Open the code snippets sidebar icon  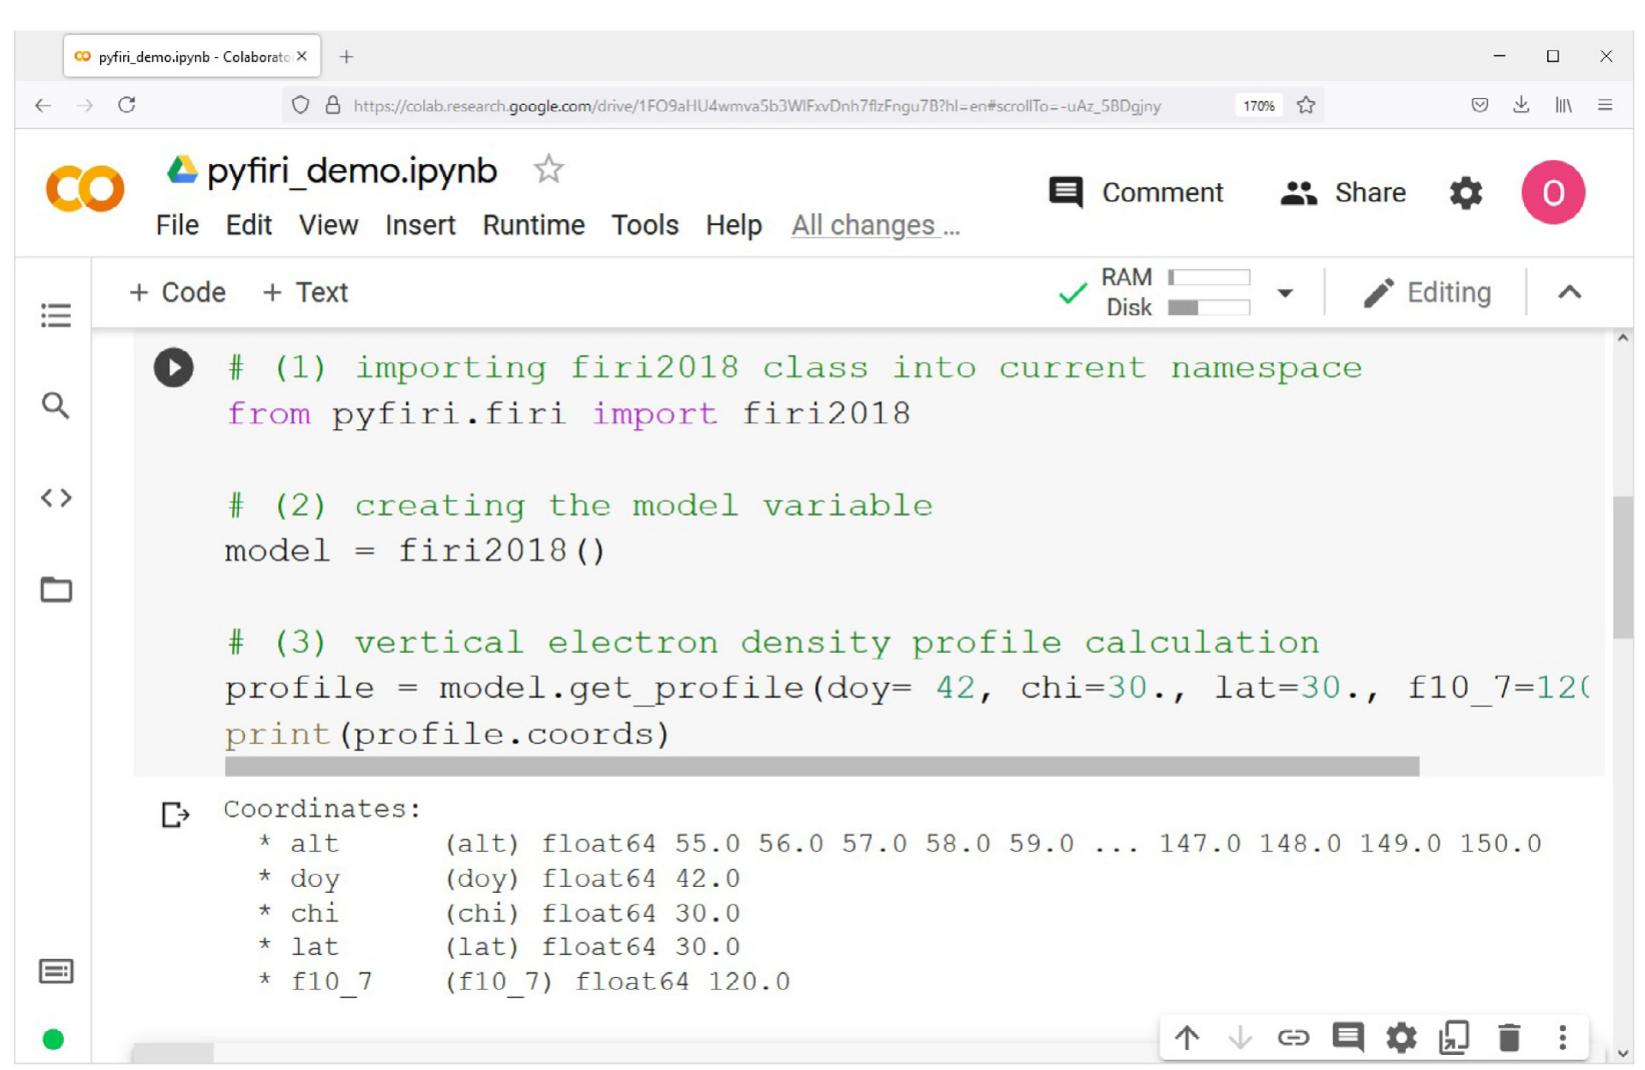click(x=56, y=497)
